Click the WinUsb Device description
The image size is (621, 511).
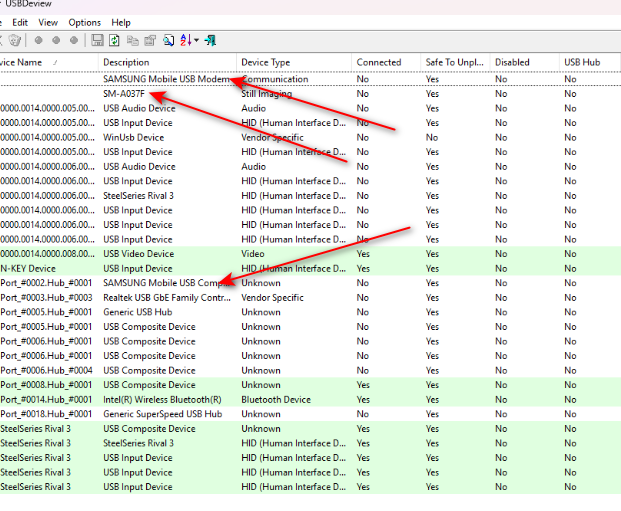click(x=133, y=137)
